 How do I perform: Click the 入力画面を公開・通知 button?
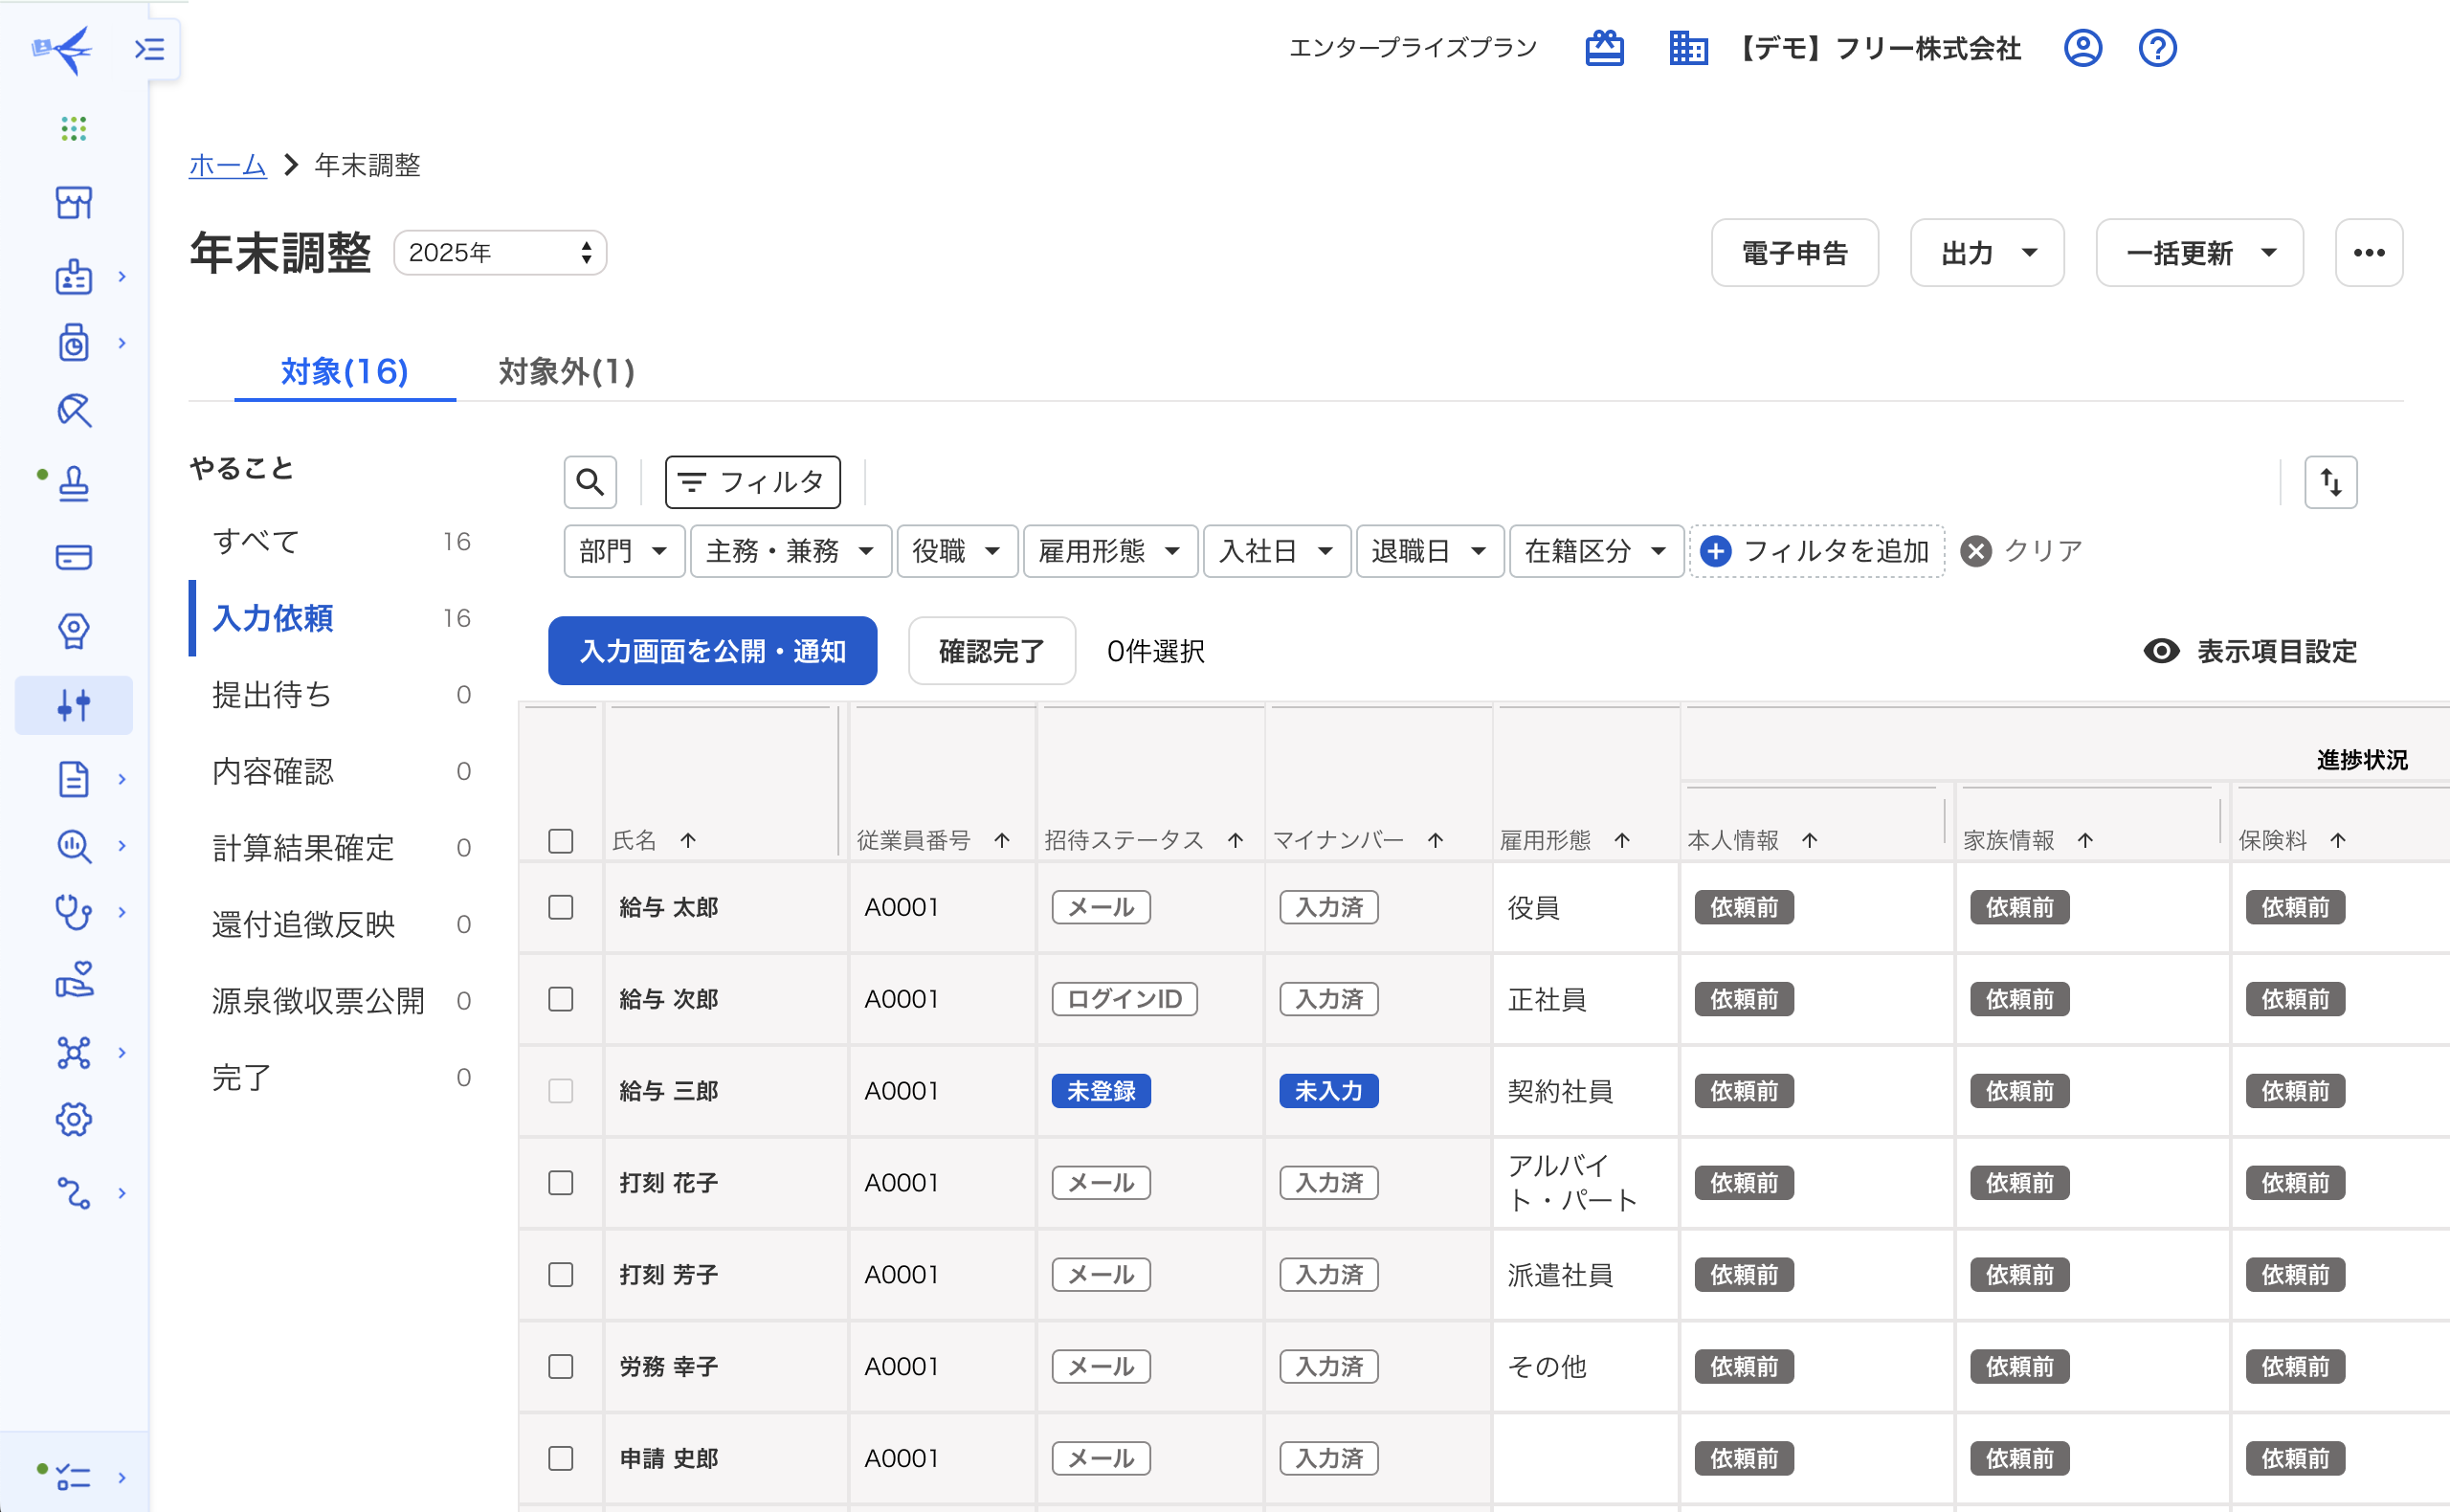click(x=712, y=651)
